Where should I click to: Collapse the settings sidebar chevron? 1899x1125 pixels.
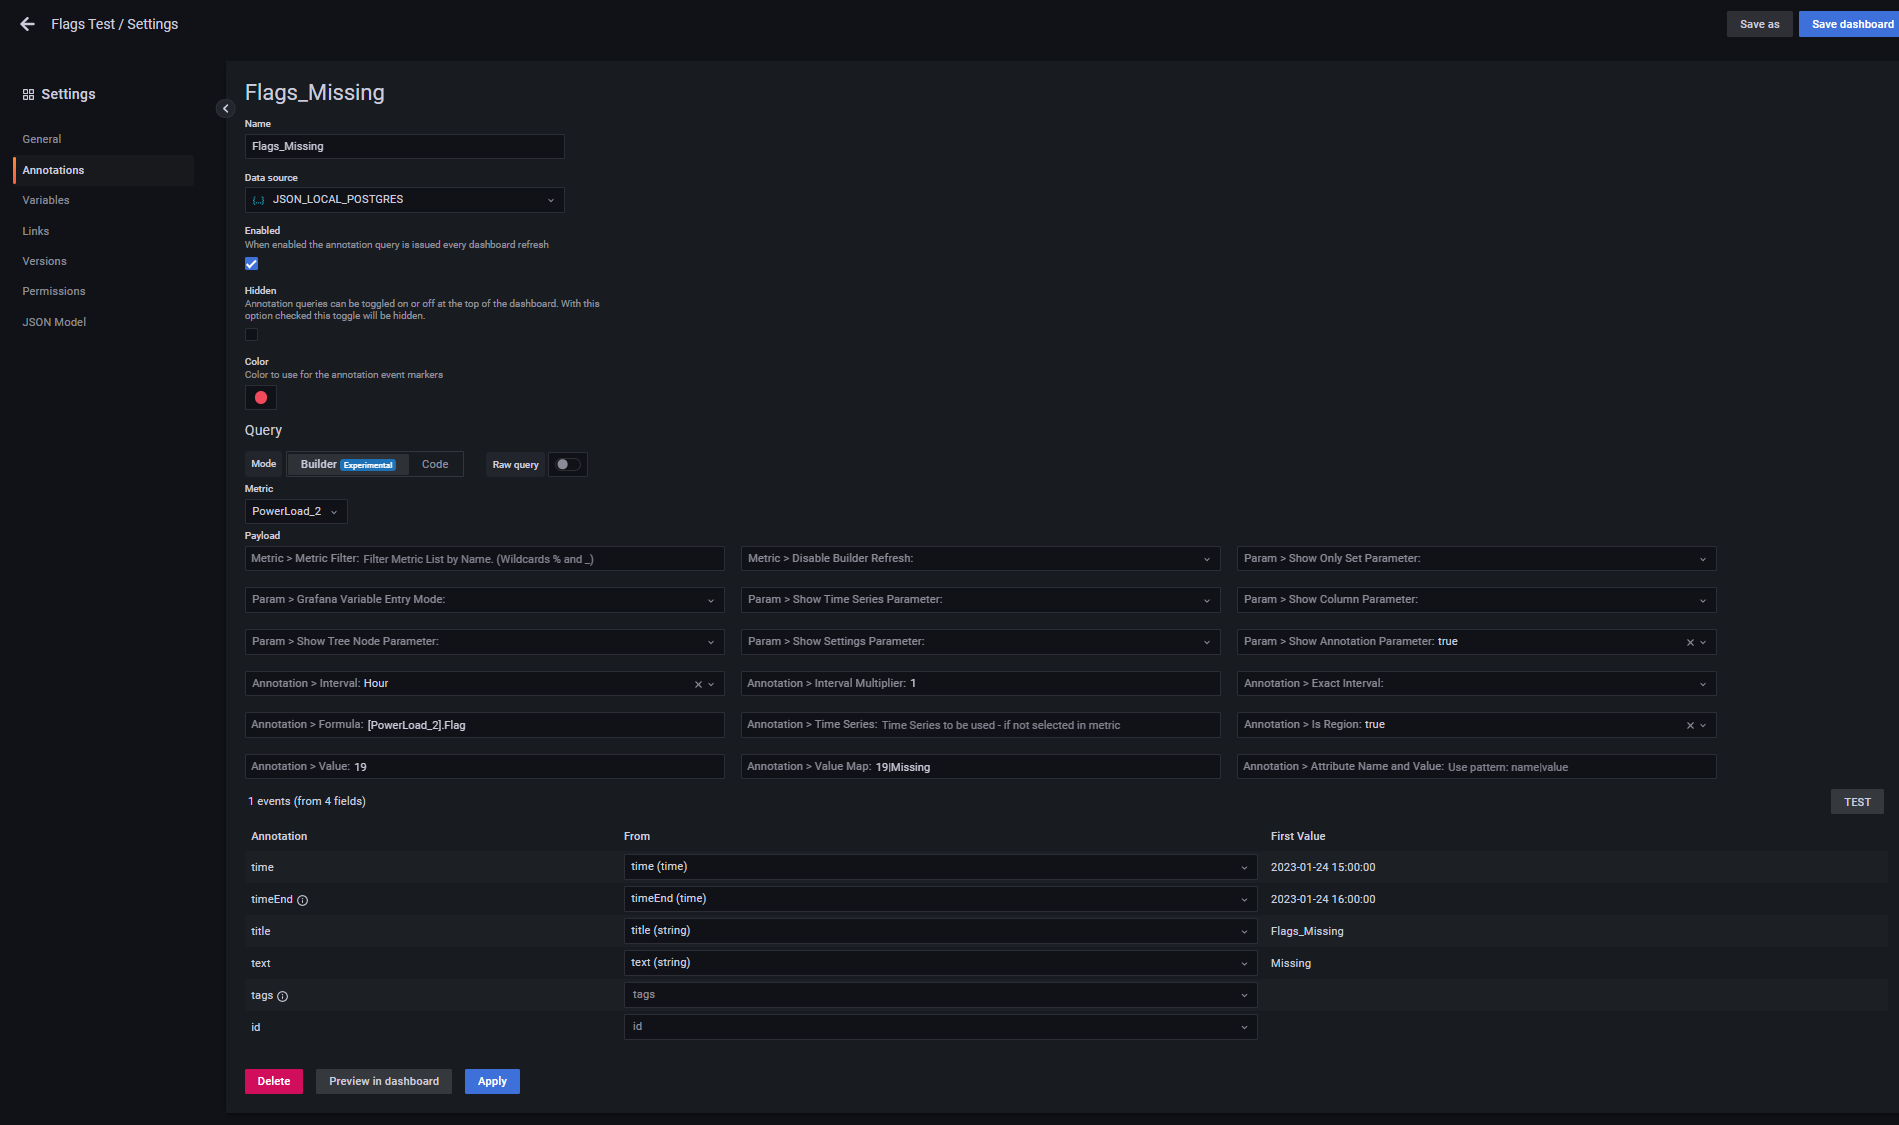pos(225,108)
